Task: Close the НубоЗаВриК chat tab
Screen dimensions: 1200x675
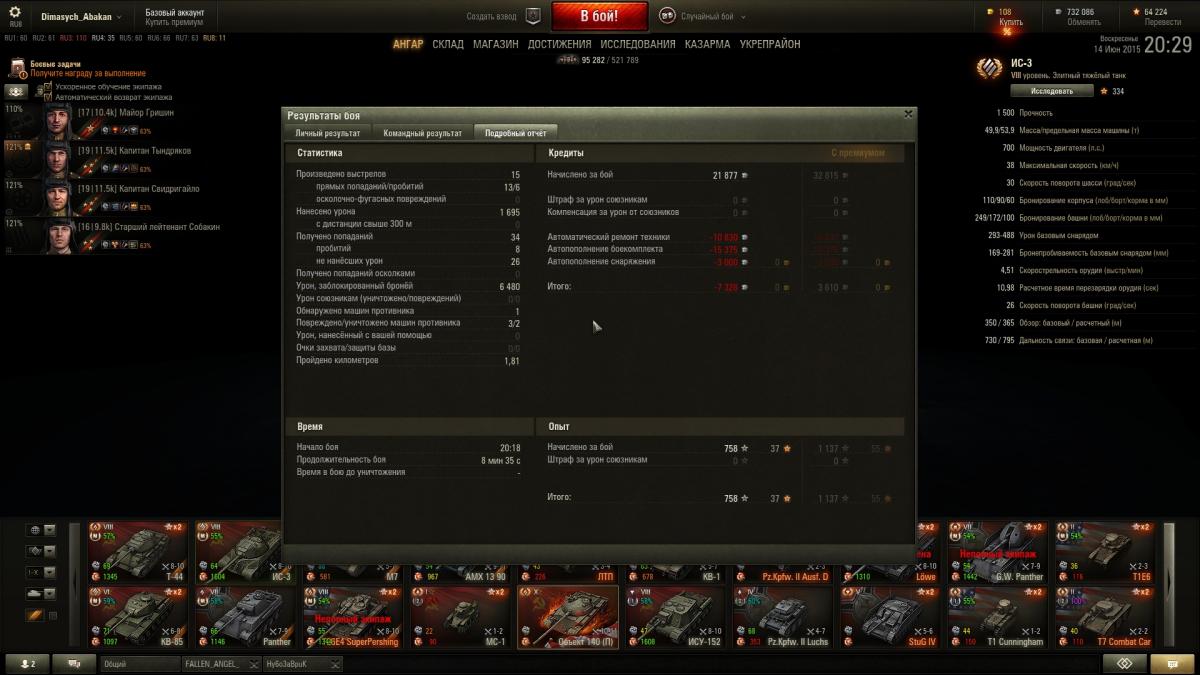Action: click(337, 664)
